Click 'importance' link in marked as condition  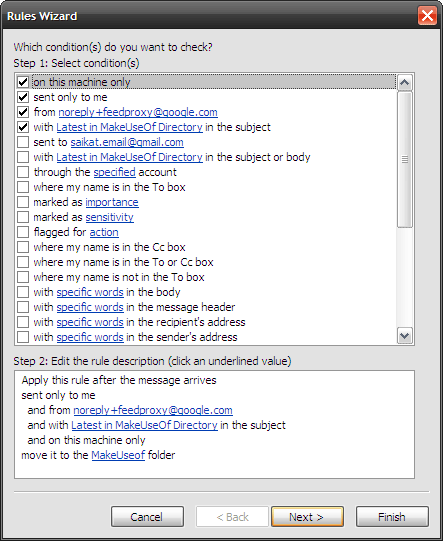[112, 202]
